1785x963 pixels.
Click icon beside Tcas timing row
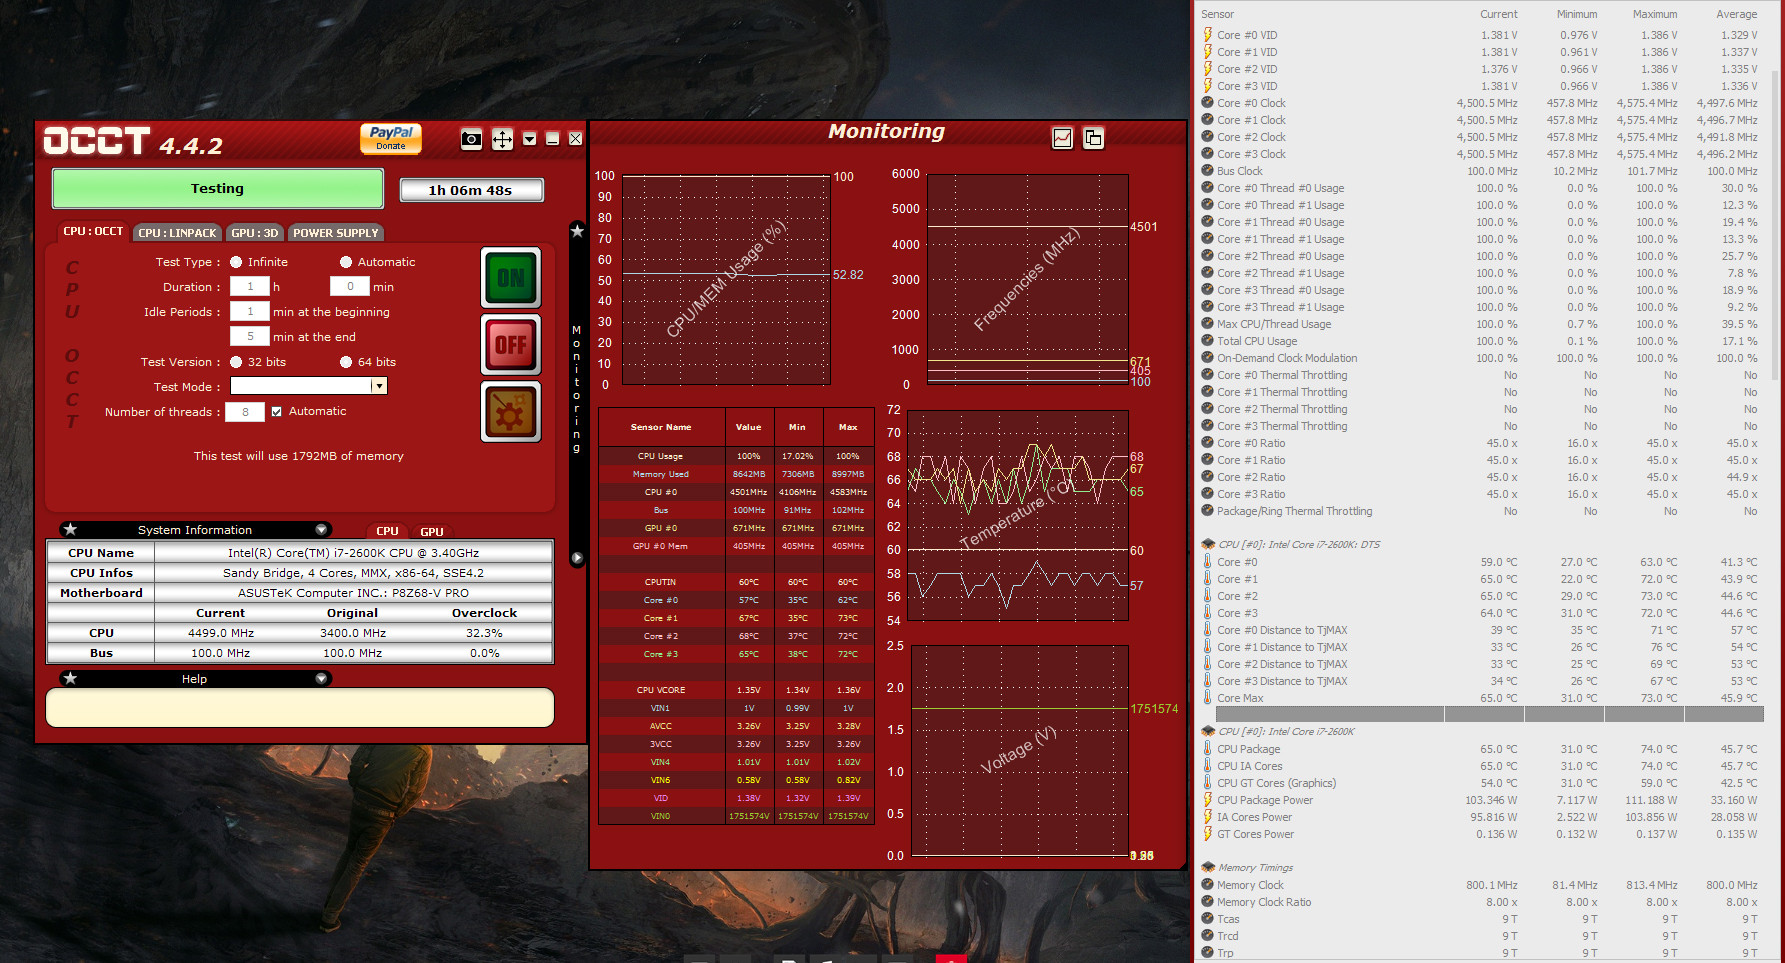[1208, 919]
